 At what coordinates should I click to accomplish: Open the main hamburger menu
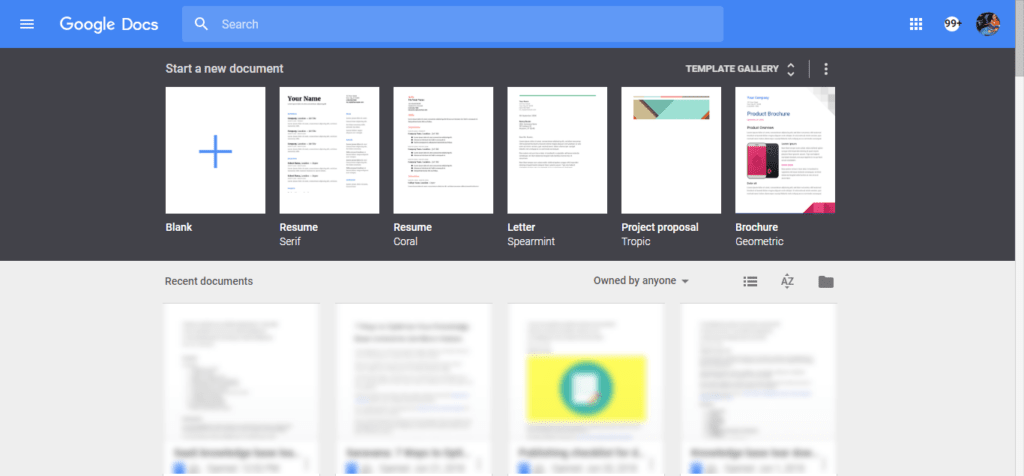27,24
